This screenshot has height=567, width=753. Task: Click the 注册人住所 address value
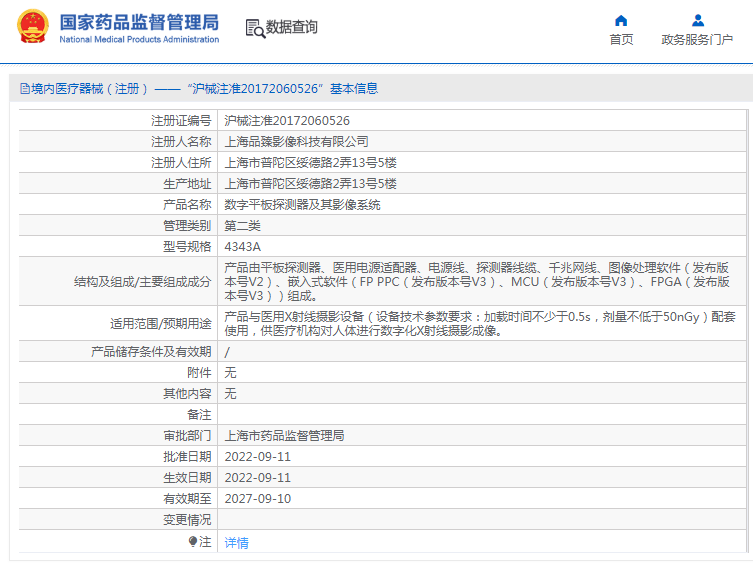(x=310, y=163)
